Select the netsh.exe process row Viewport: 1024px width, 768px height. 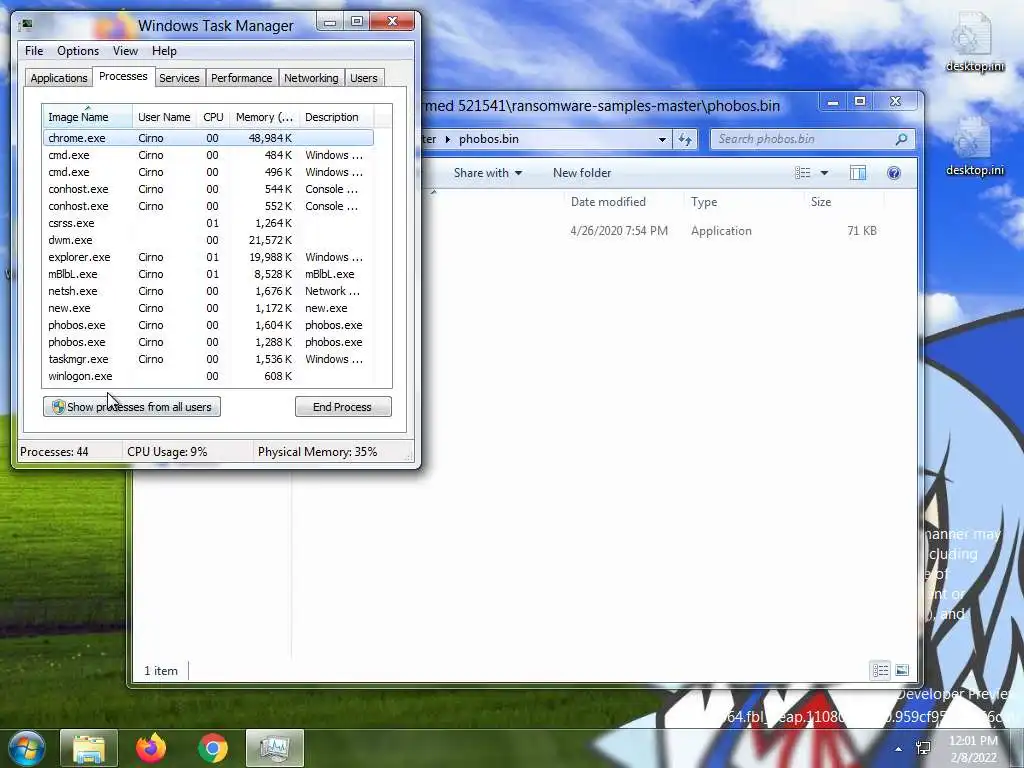click(x=208, y=291)
